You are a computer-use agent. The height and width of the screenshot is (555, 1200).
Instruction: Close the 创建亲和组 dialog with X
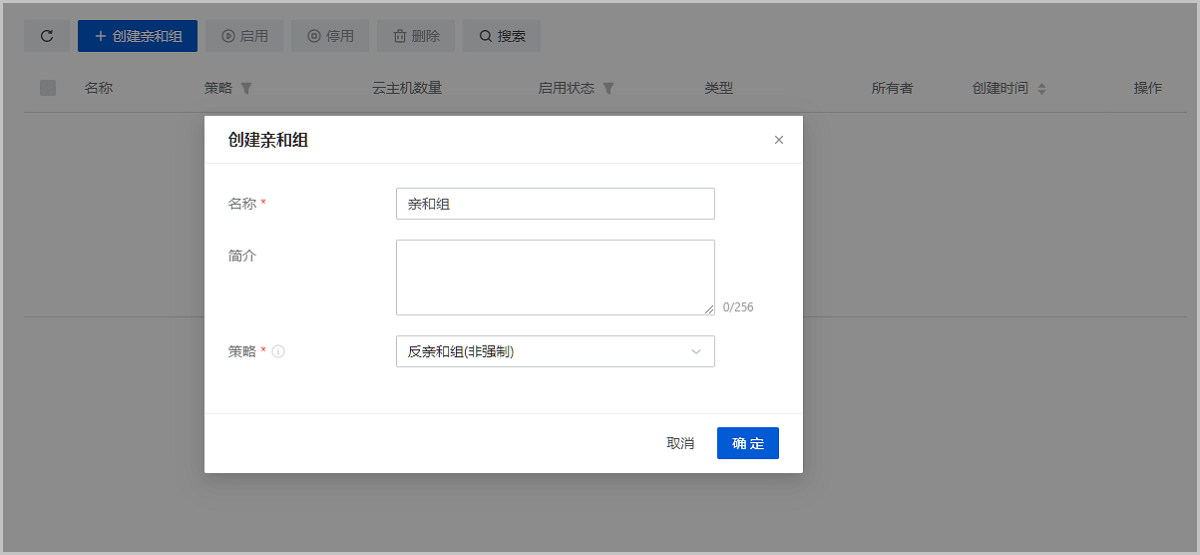pyautogui.click(x=779, y=140)
